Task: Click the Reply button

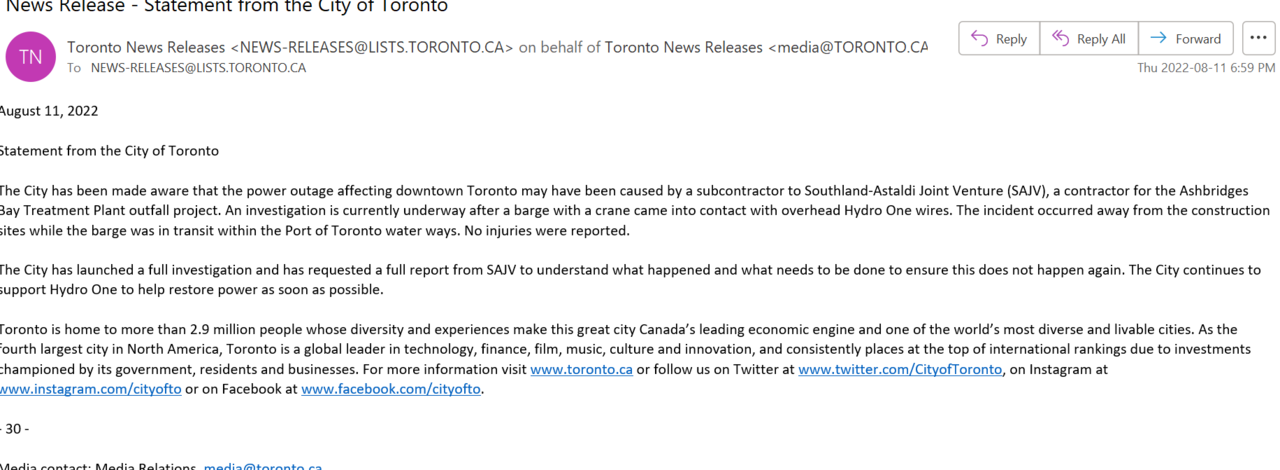Action: (999, 39)
